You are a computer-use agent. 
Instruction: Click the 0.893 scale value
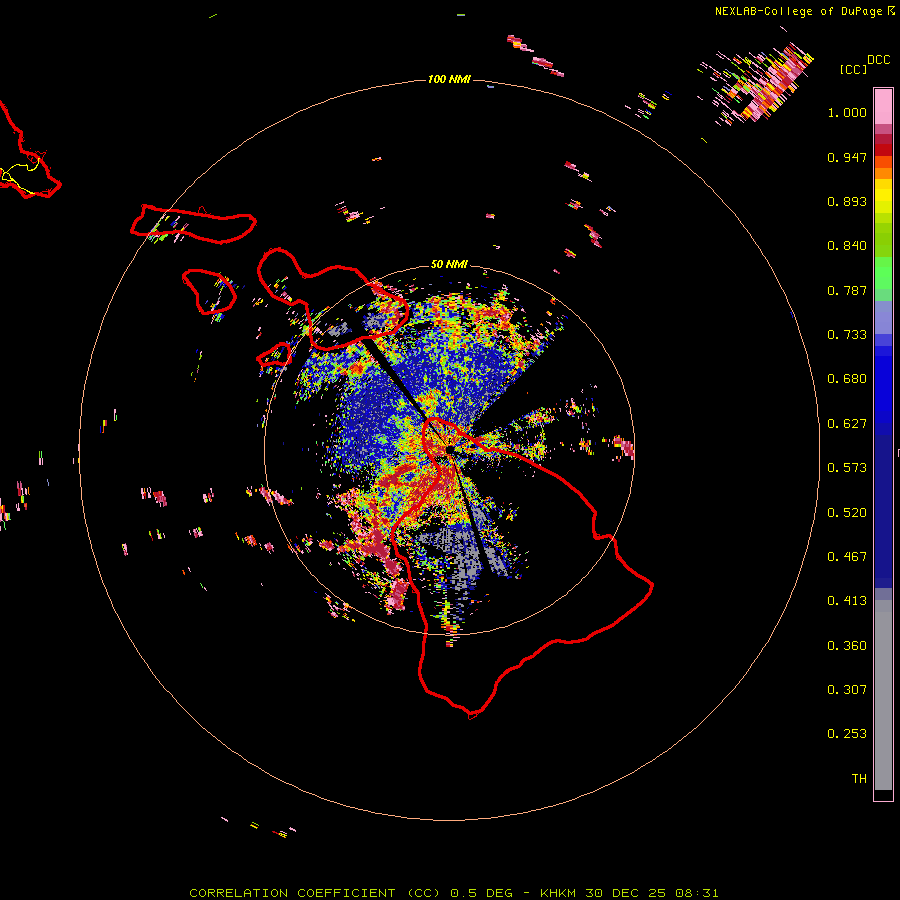point(847,201)
